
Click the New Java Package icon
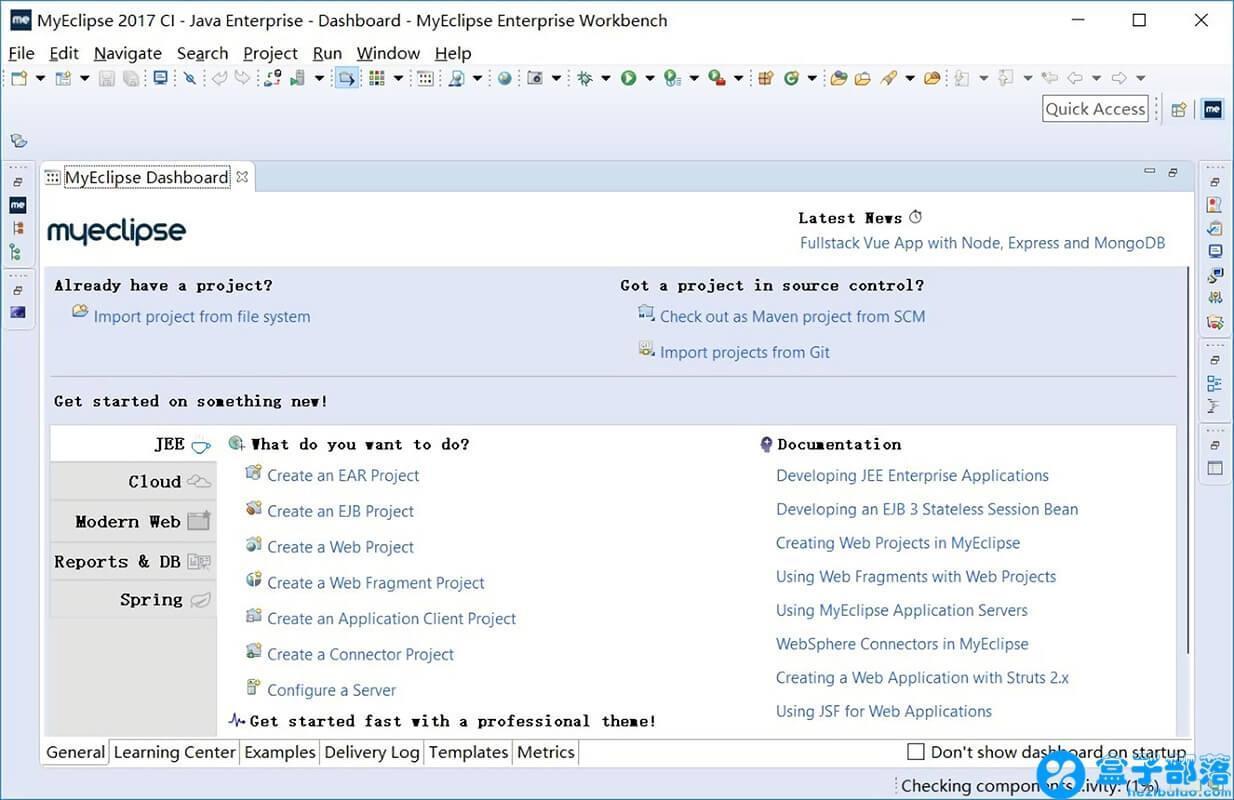(x=765, y=78)
